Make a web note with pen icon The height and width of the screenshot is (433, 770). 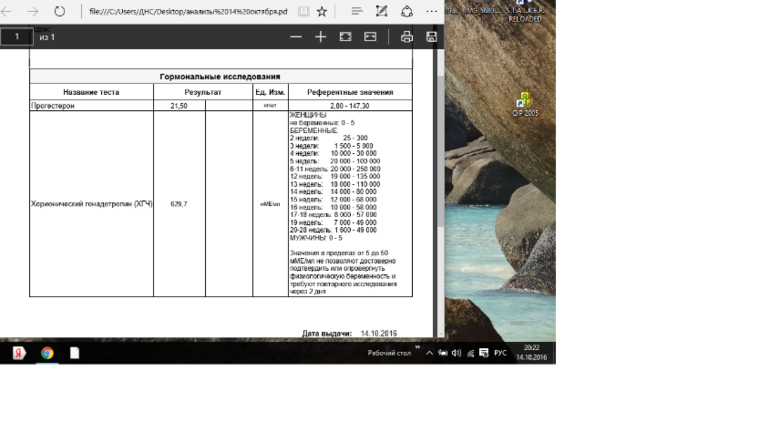(381, 11)
